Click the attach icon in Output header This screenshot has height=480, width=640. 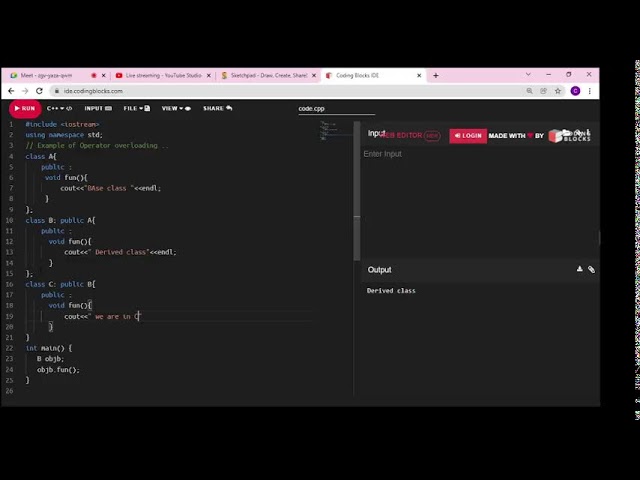591,269
